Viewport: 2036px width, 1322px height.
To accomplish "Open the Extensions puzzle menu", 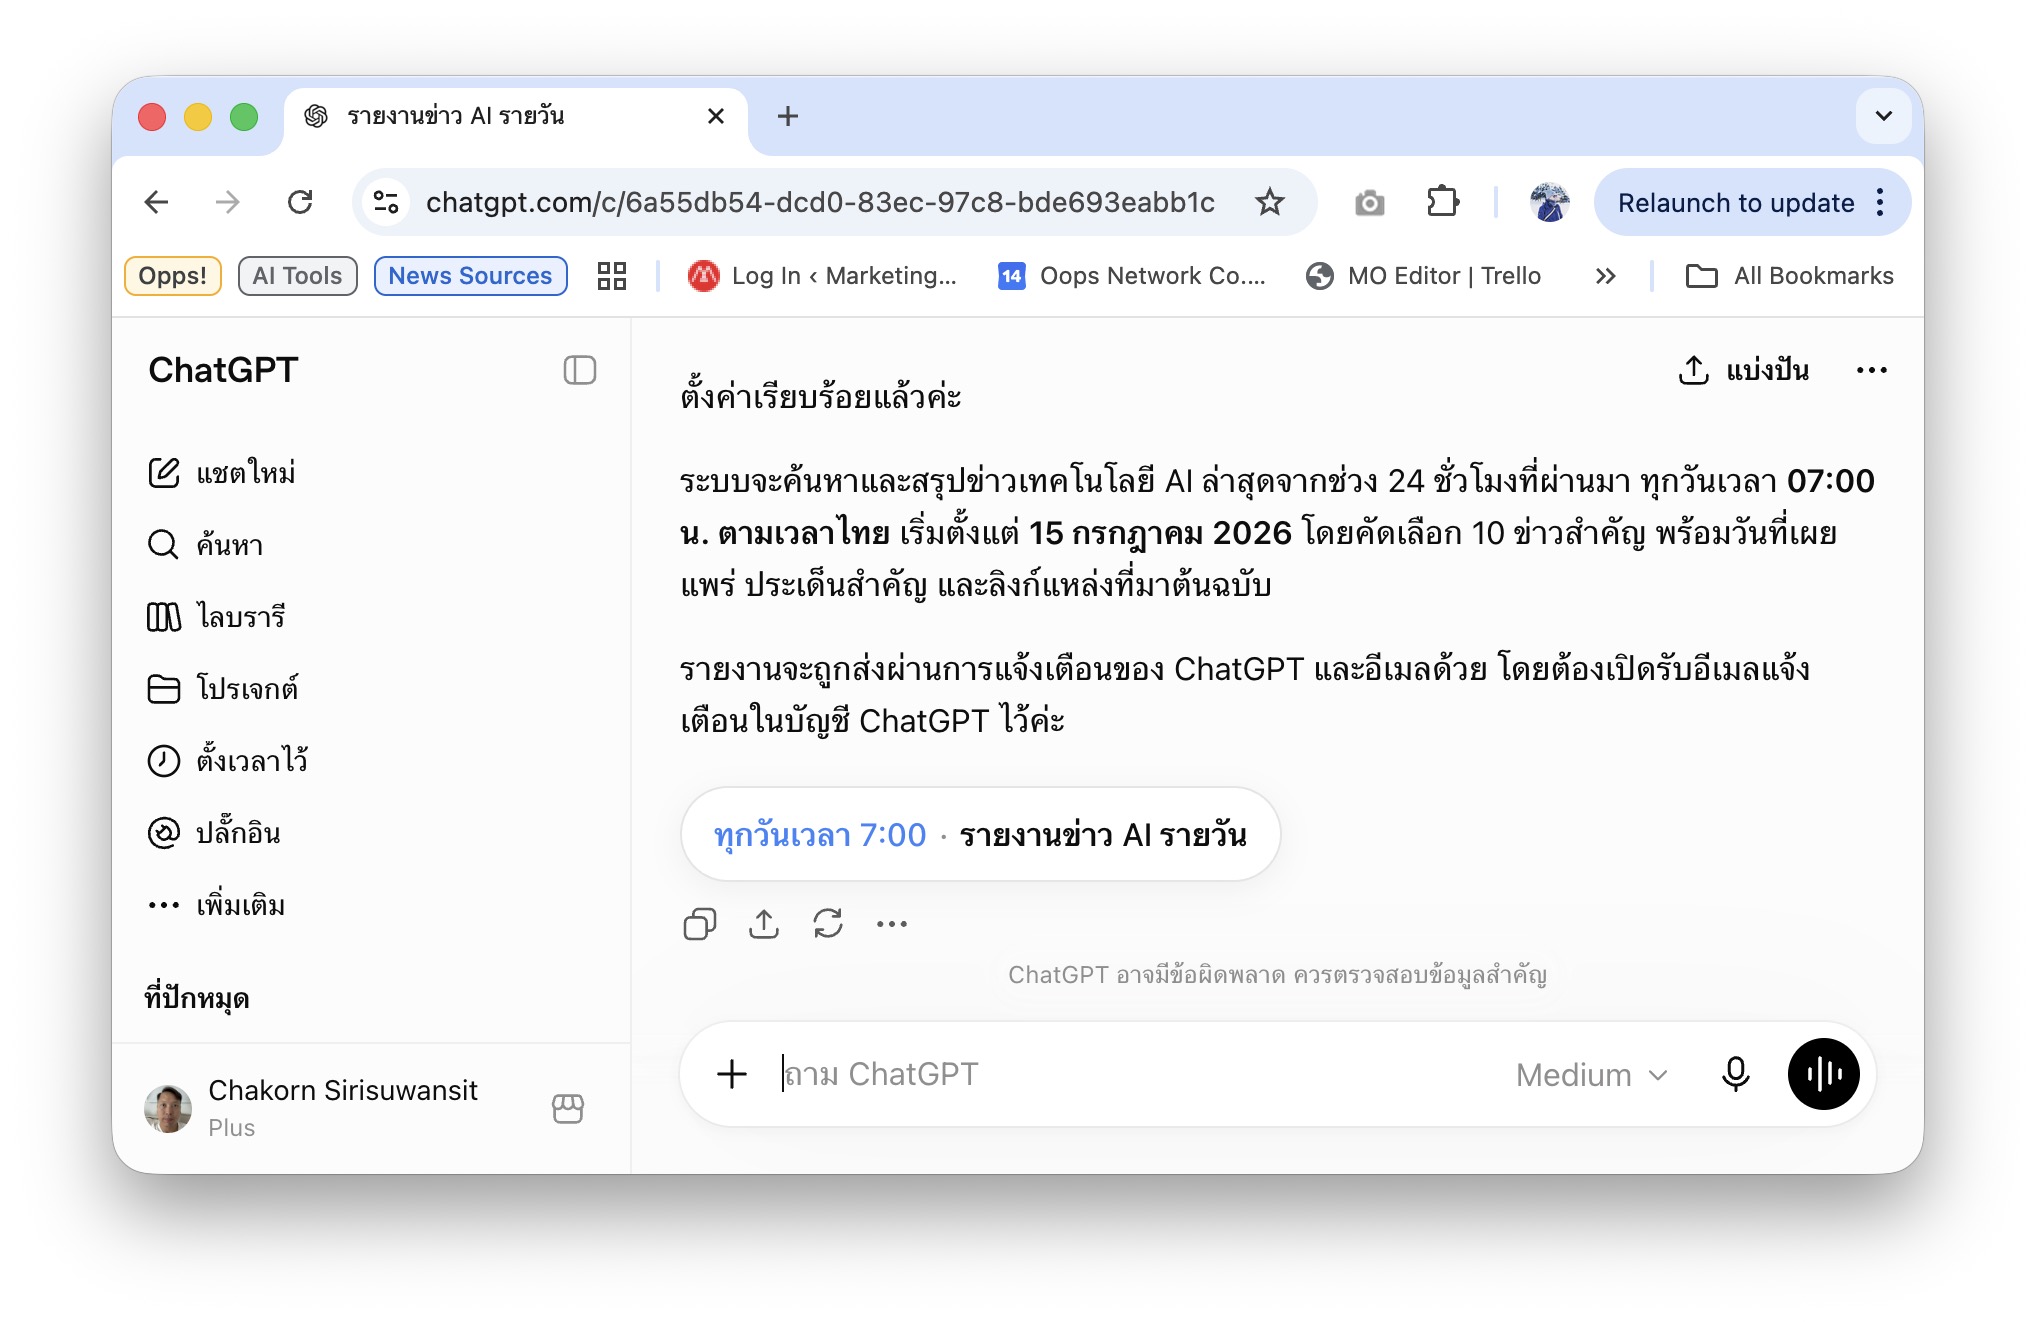I will click(x=1442, y=202).
